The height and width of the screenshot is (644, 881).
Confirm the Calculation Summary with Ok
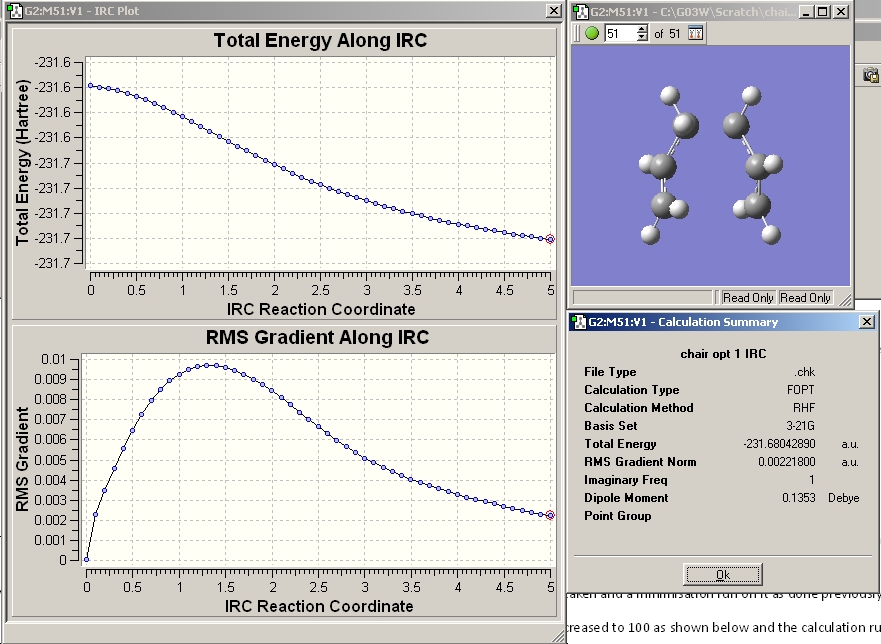[723, 574]
